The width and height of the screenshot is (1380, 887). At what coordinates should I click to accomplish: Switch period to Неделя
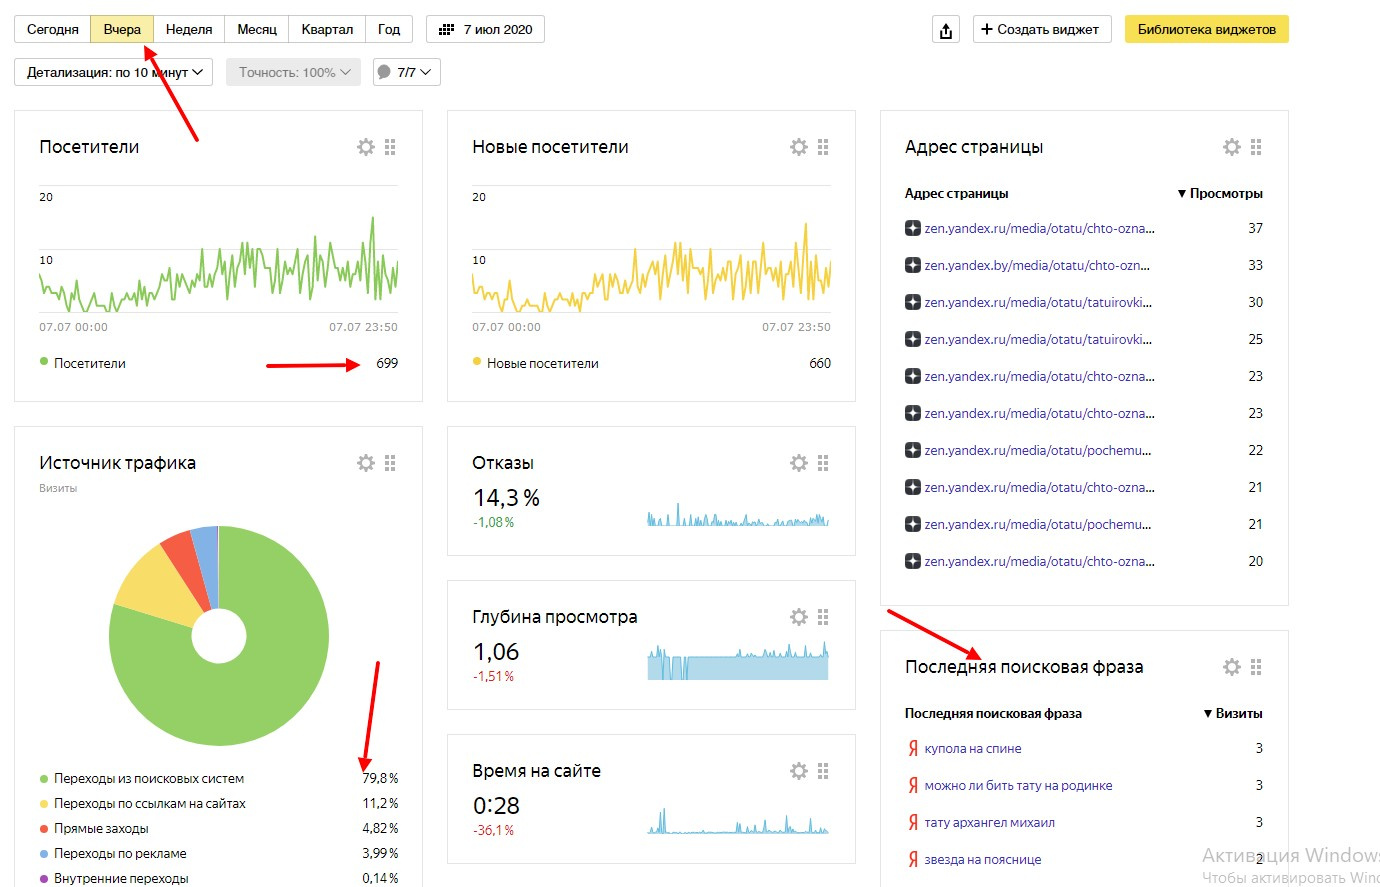pos(189,29)
